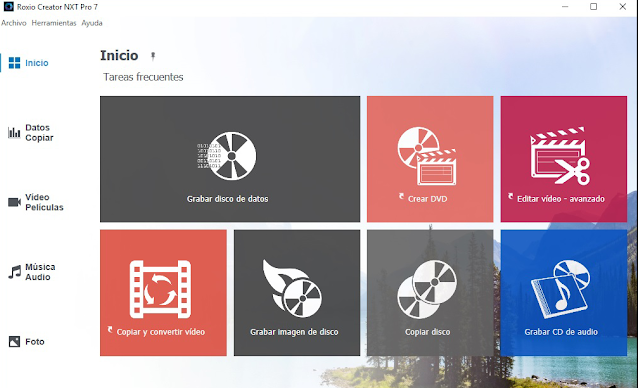Click the data disc icon on dark tile

227,156
